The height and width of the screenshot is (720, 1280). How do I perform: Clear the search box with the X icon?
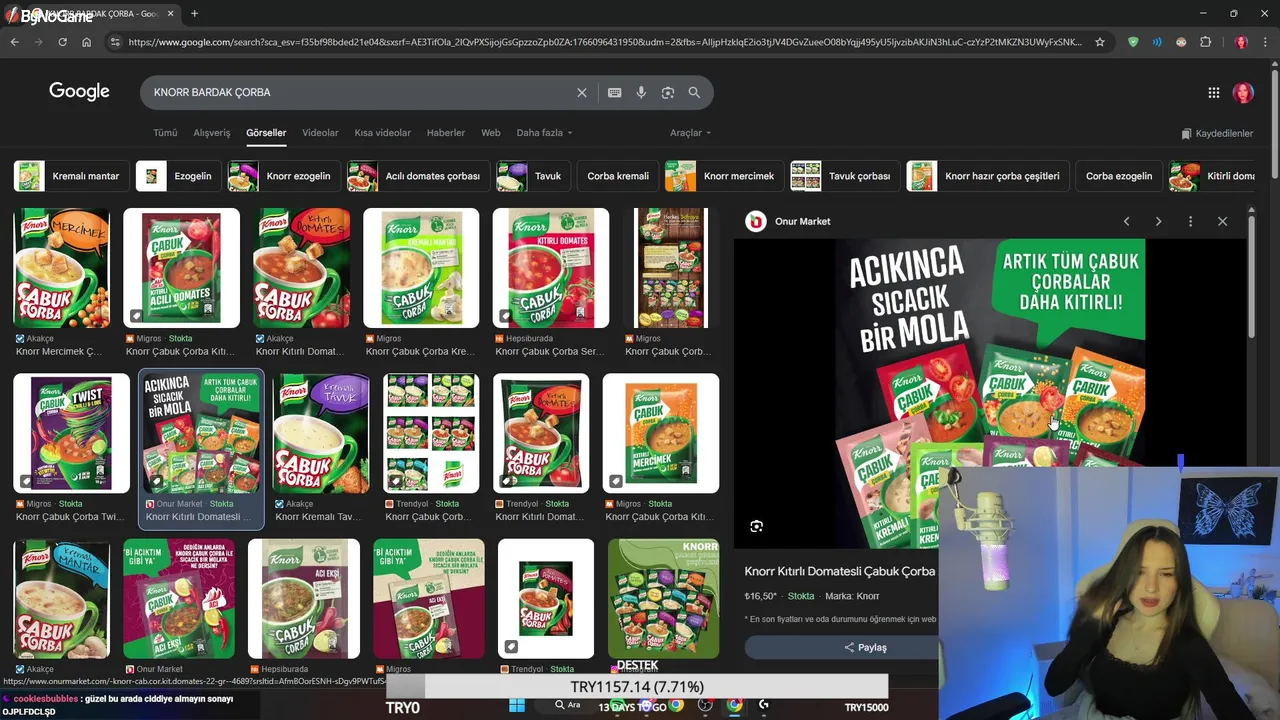581,92
